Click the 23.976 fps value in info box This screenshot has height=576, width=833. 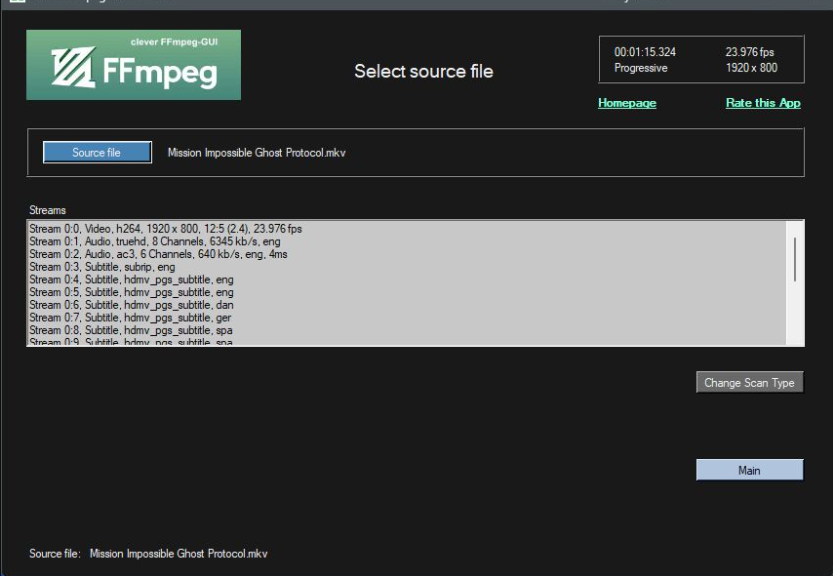pos(750,52)
